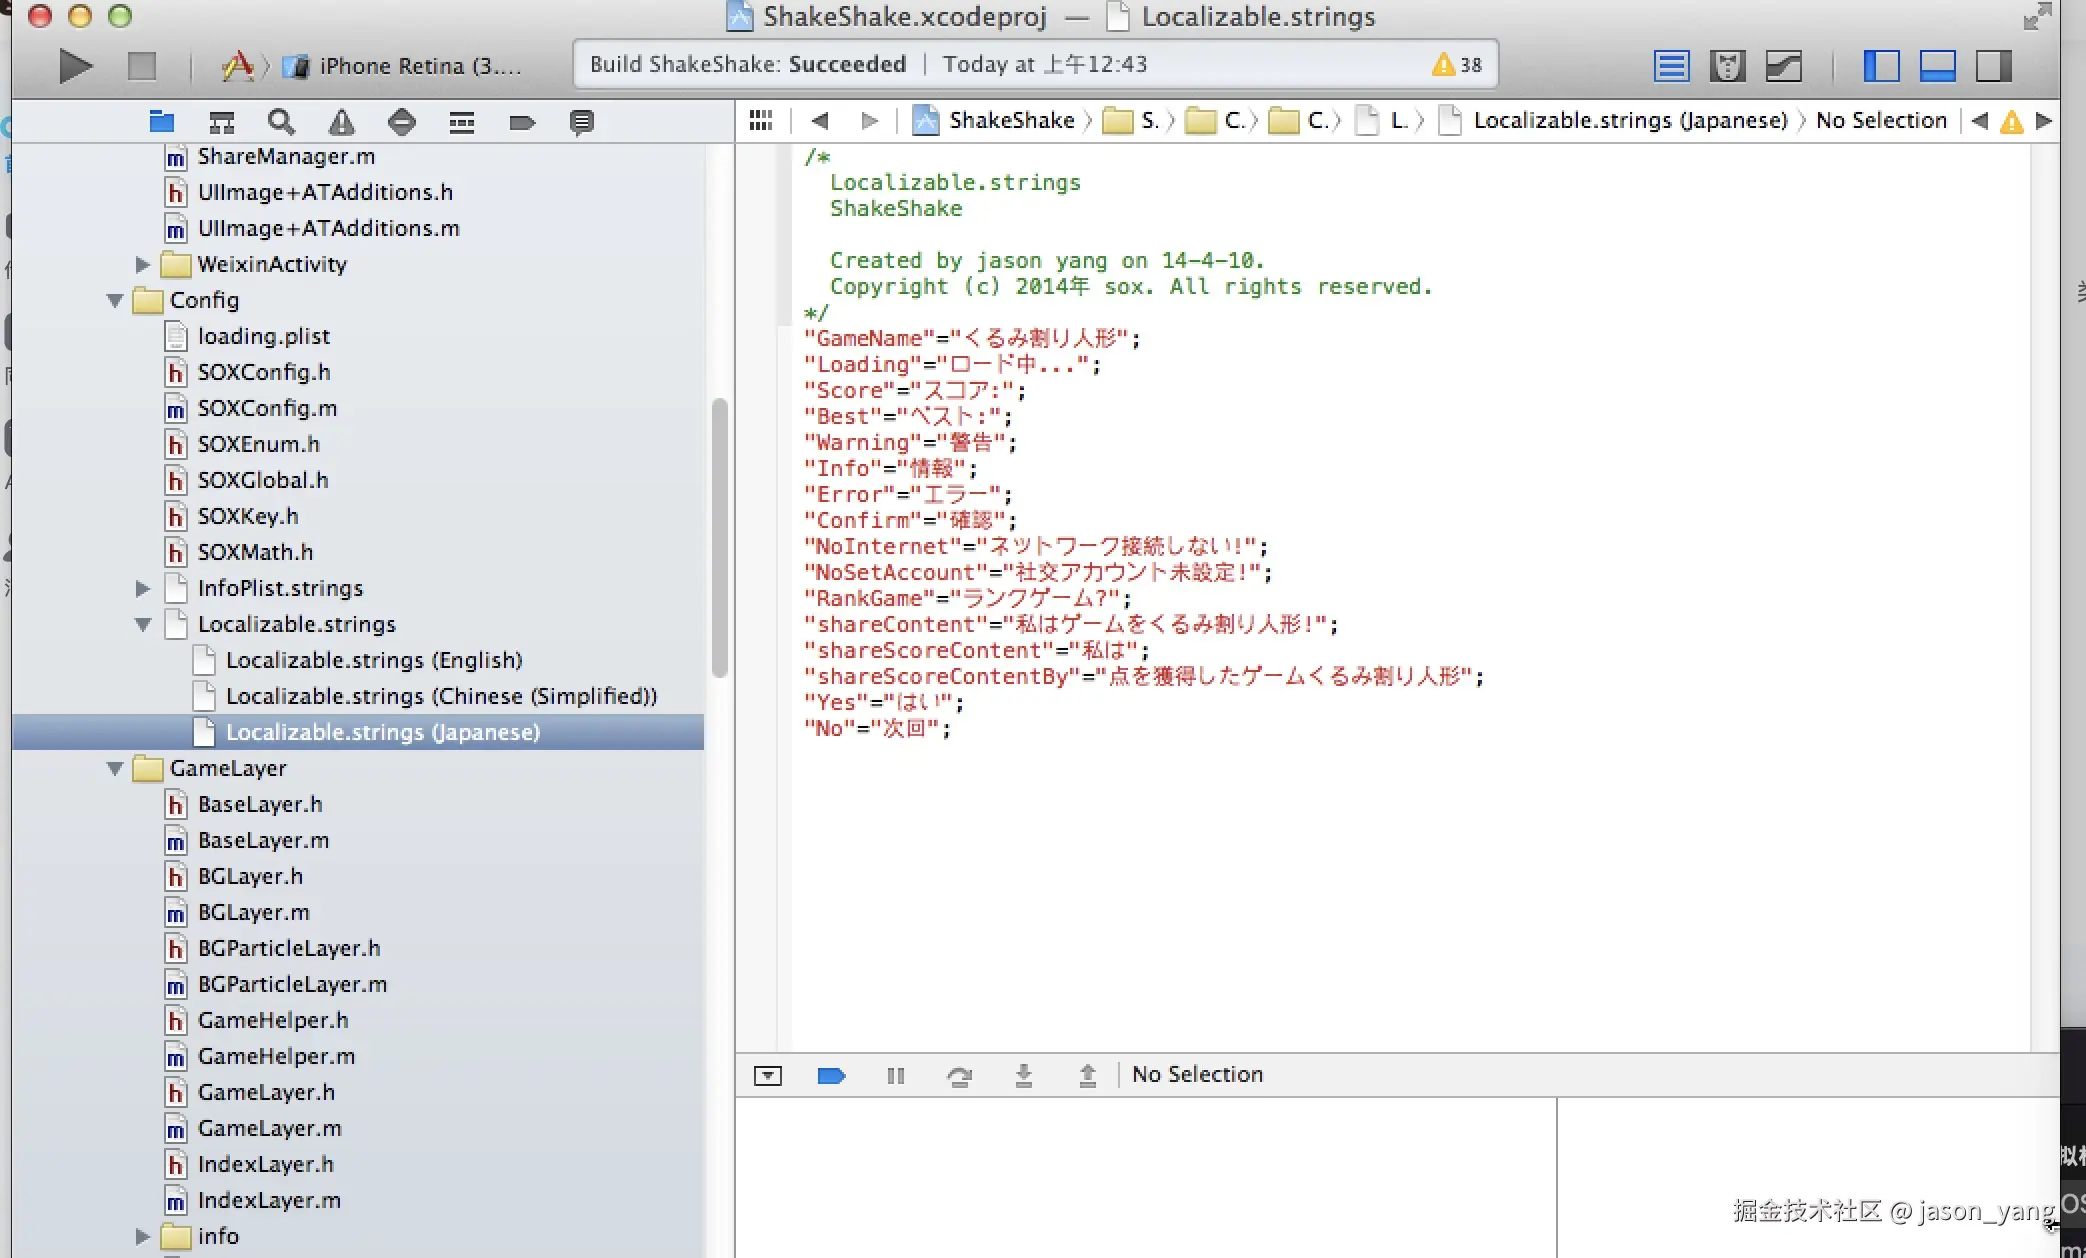Collapse the Localizable.strings group
Viewport: 2086px width, 1258px height.
coord(143,624)
